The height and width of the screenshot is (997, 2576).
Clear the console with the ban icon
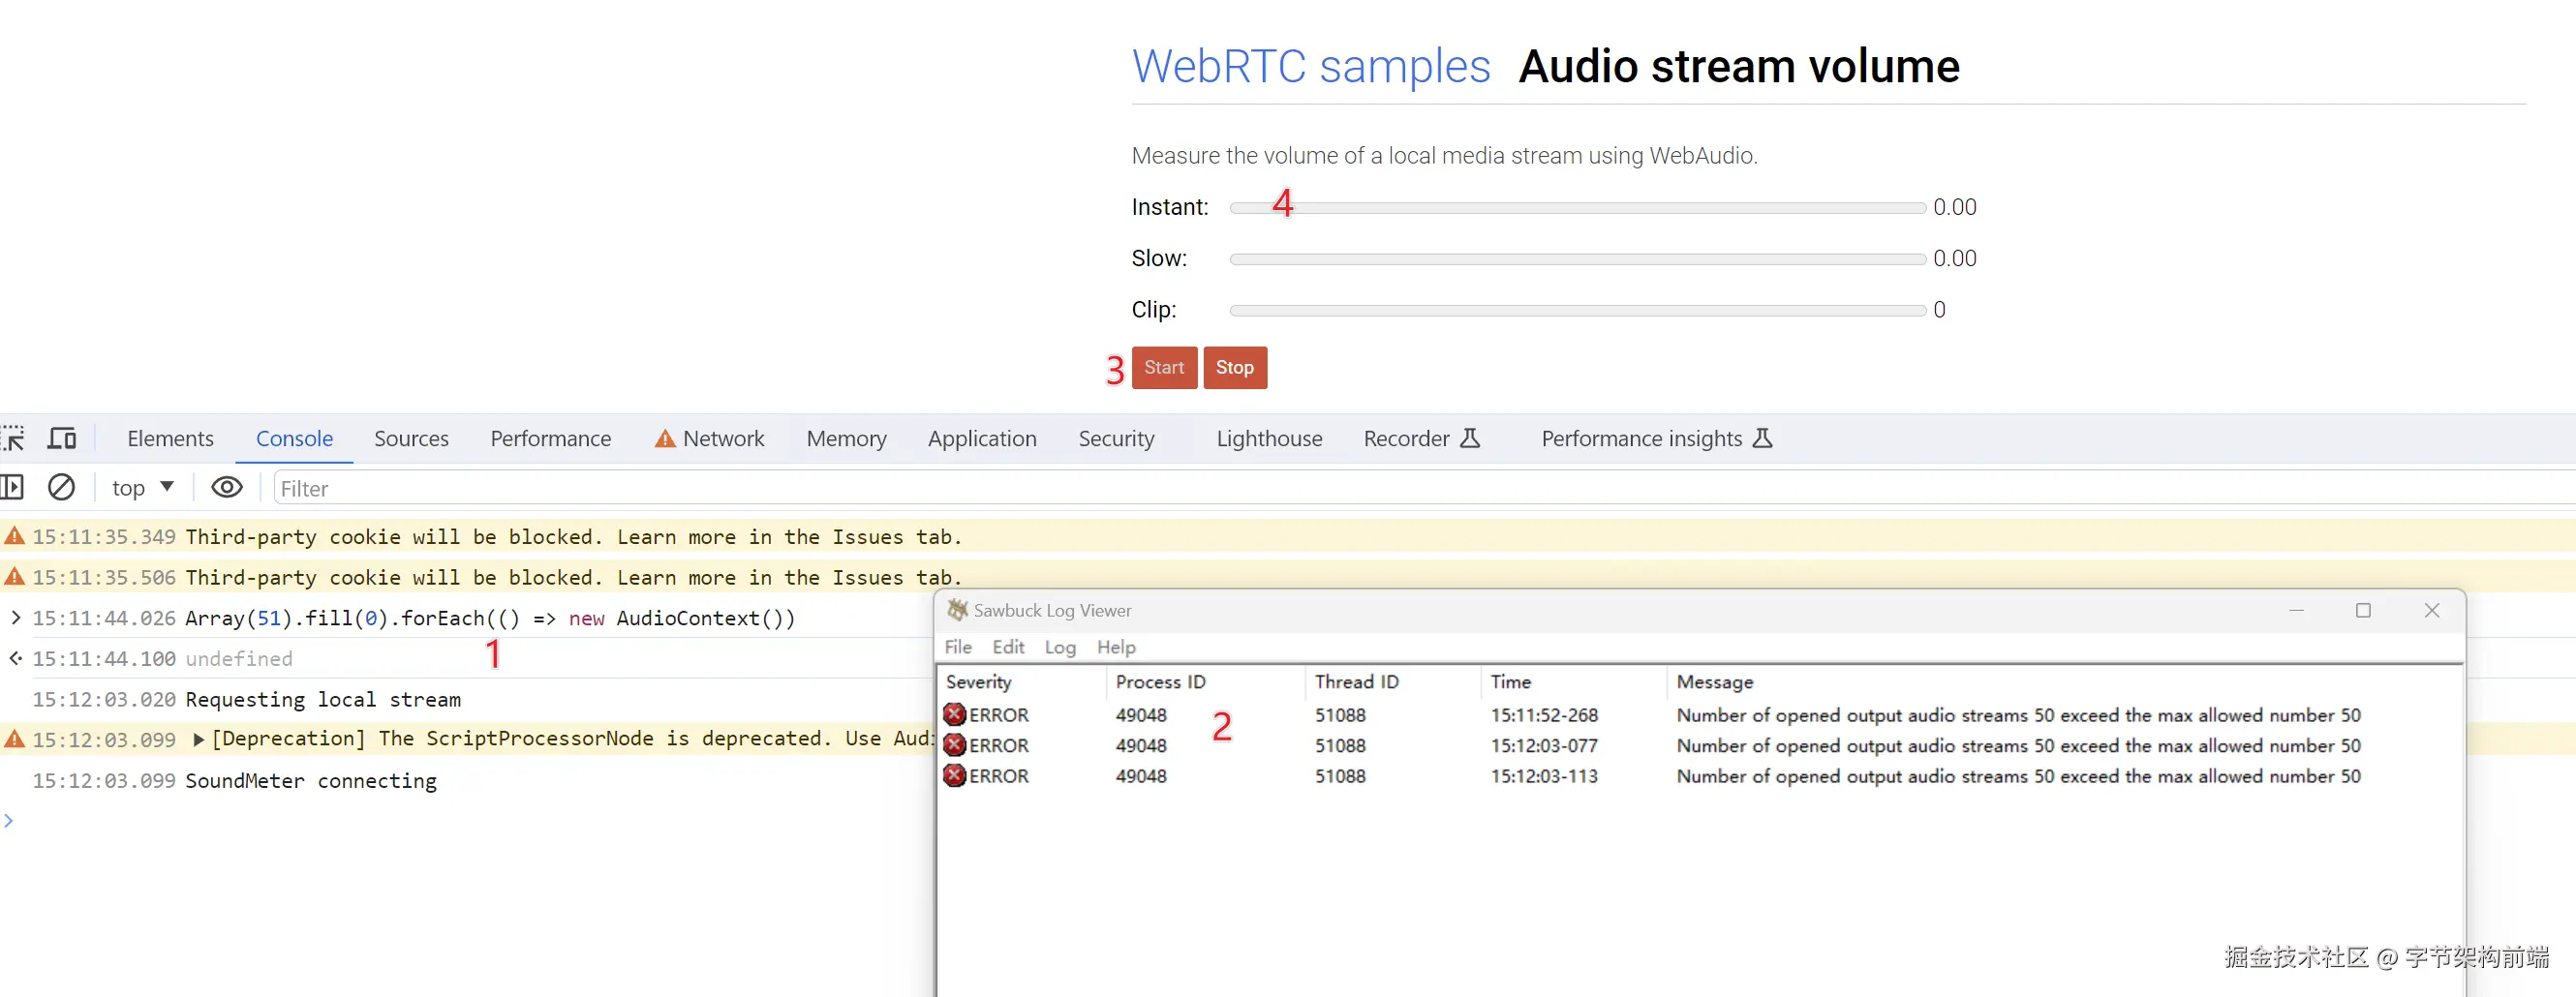pos(61,487)
